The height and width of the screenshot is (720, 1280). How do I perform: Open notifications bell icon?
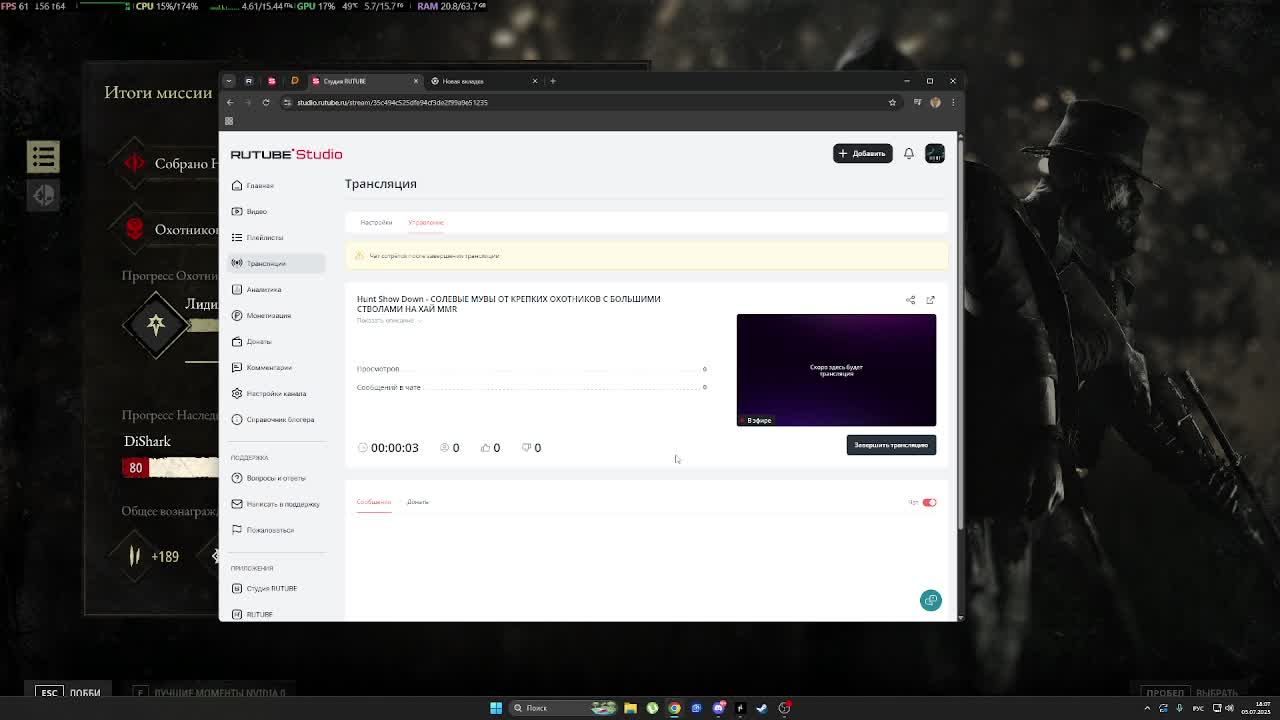[x=908, y=153]
